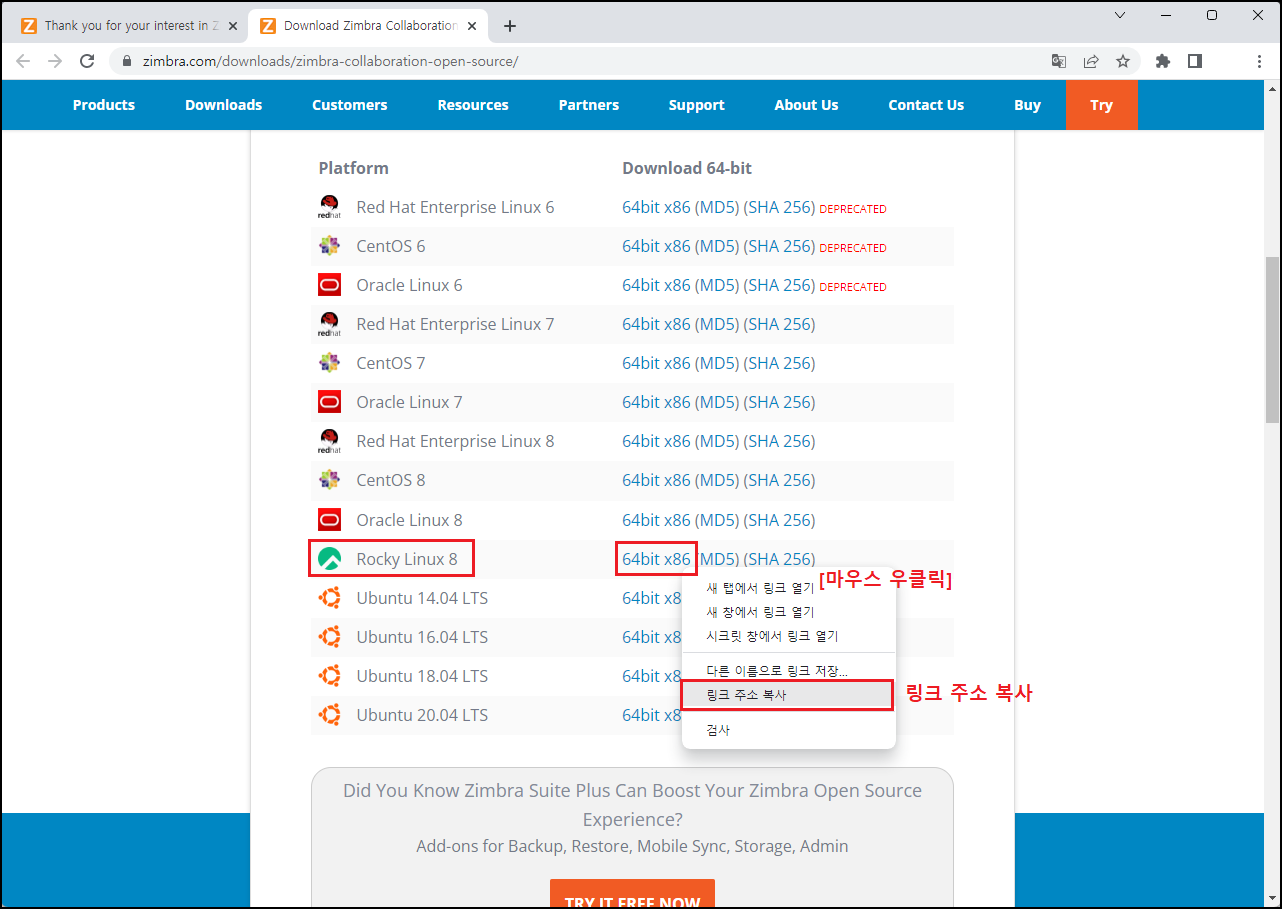Choose '시크릿 창에서 링크 열기' menu entry
The image size is (1282, 909).
click(789, 636)
